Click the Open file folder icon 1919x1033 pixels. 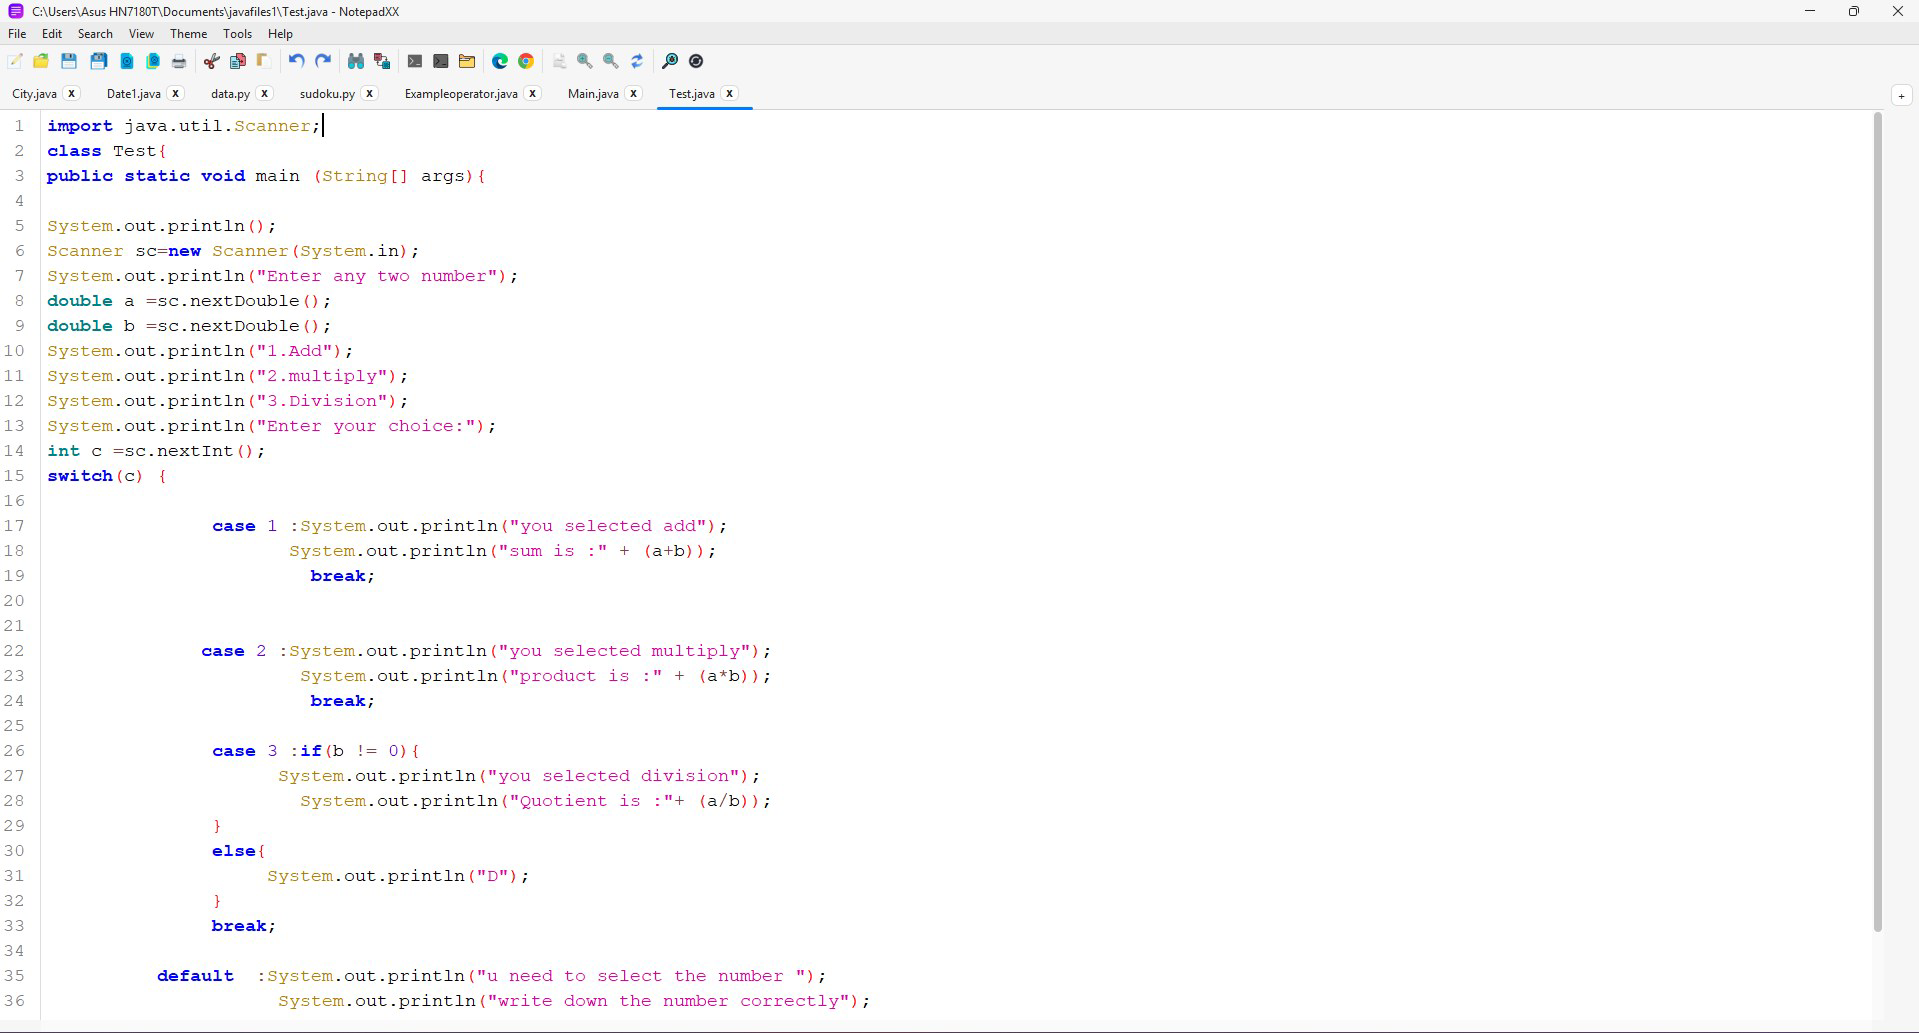point(41,61)
